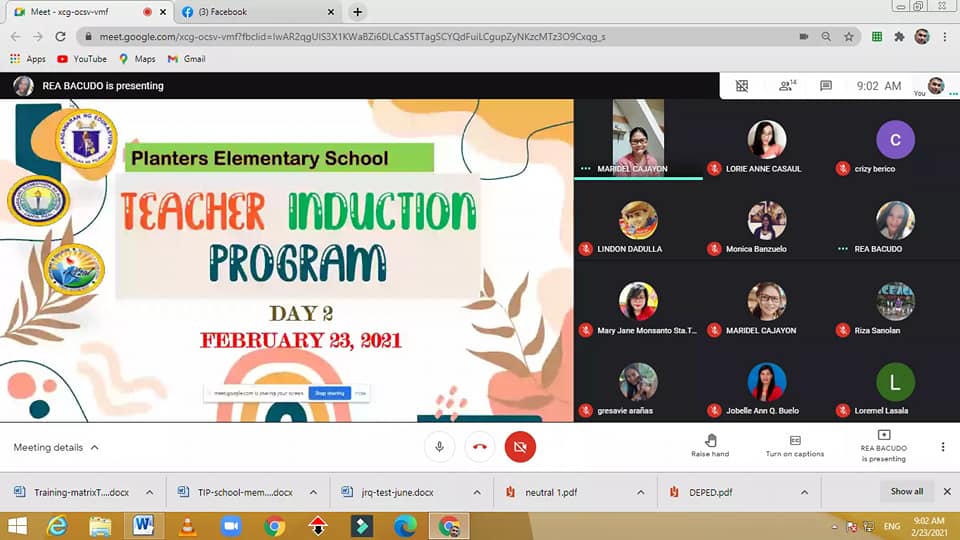960x540 pixels.
Task: Open a new browser tab
Action: pos(358,12)
